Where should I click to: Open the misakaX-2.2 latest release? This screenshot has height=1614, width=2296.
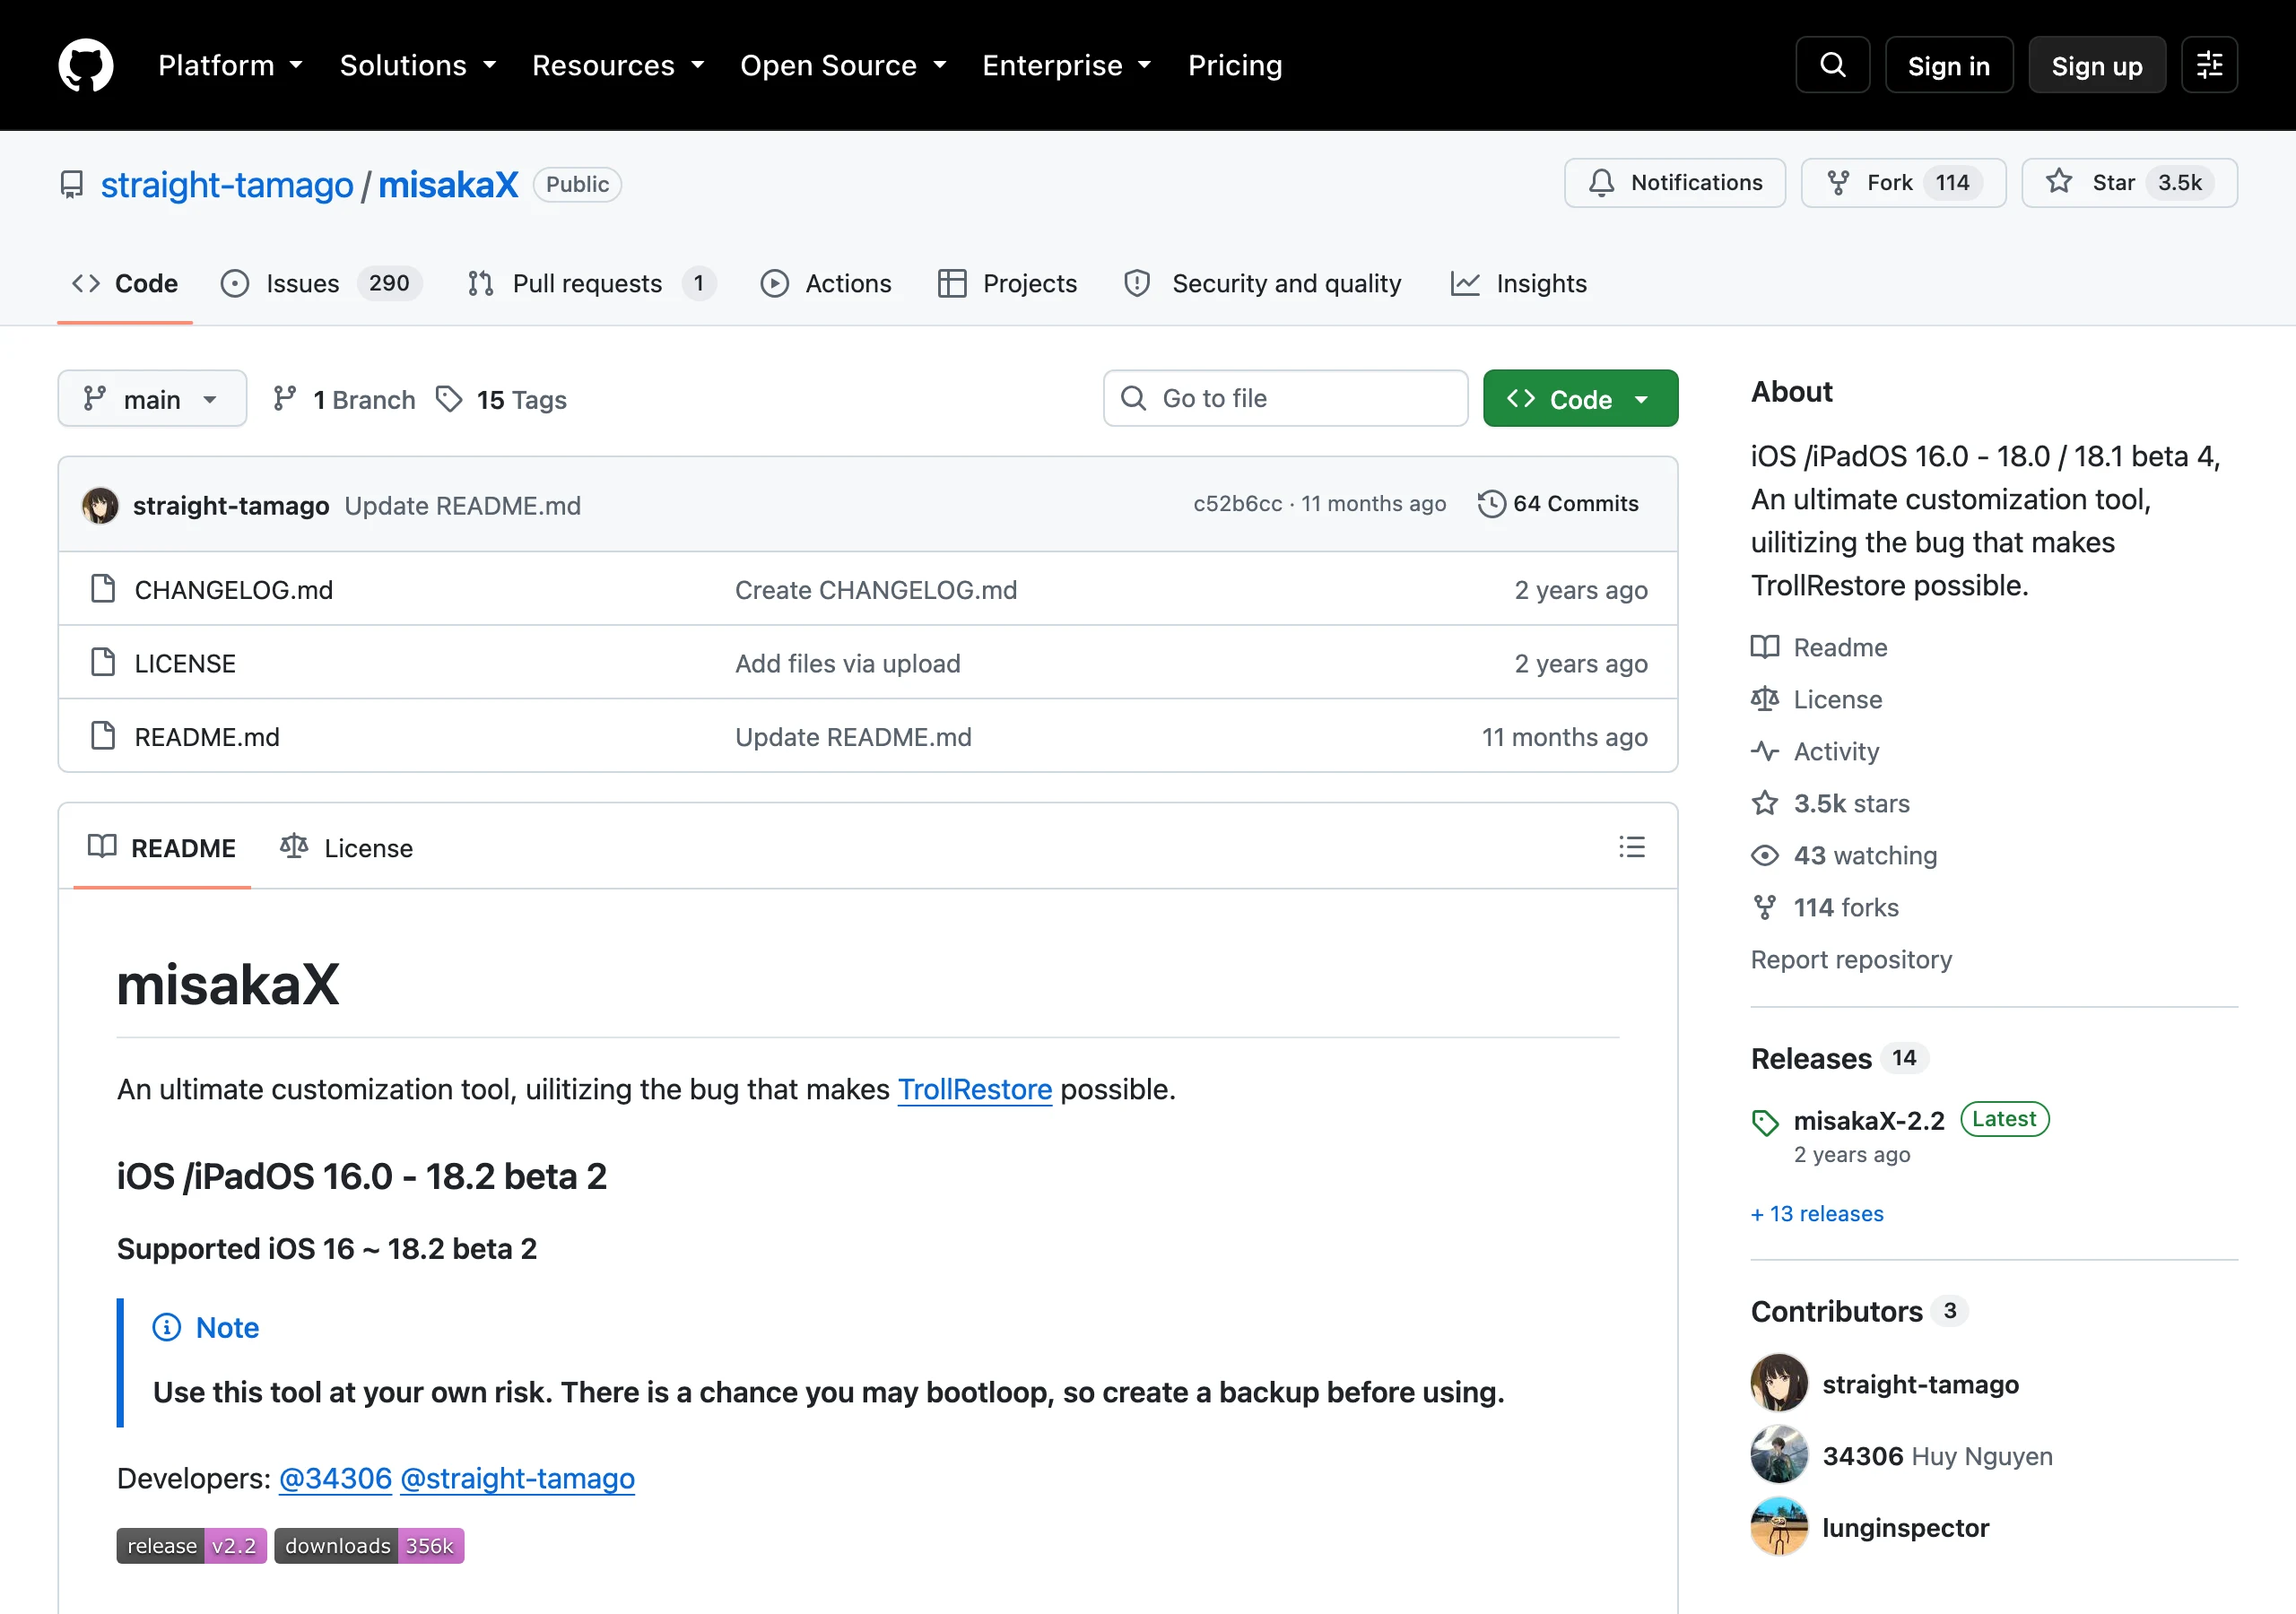point(1868,1120)
